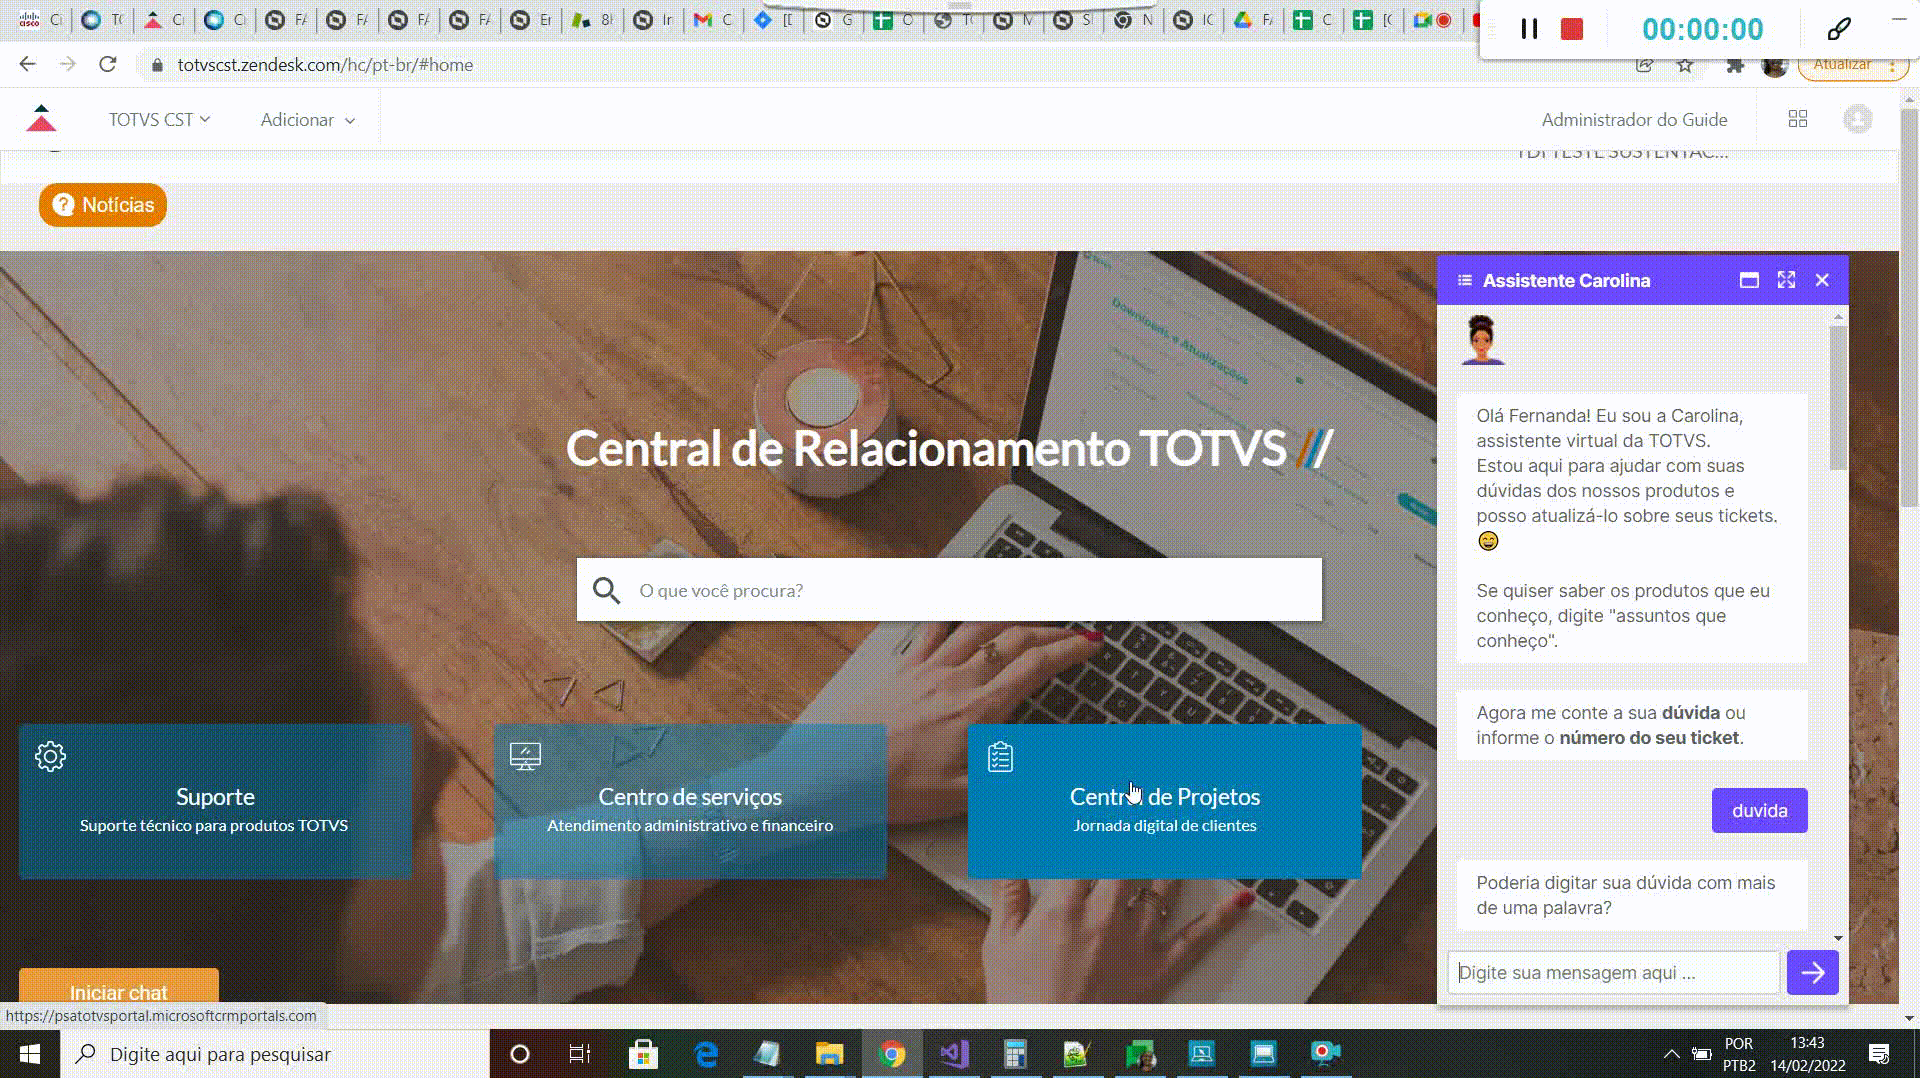Bookmark this page with the star

click(x=1685, y=65)
